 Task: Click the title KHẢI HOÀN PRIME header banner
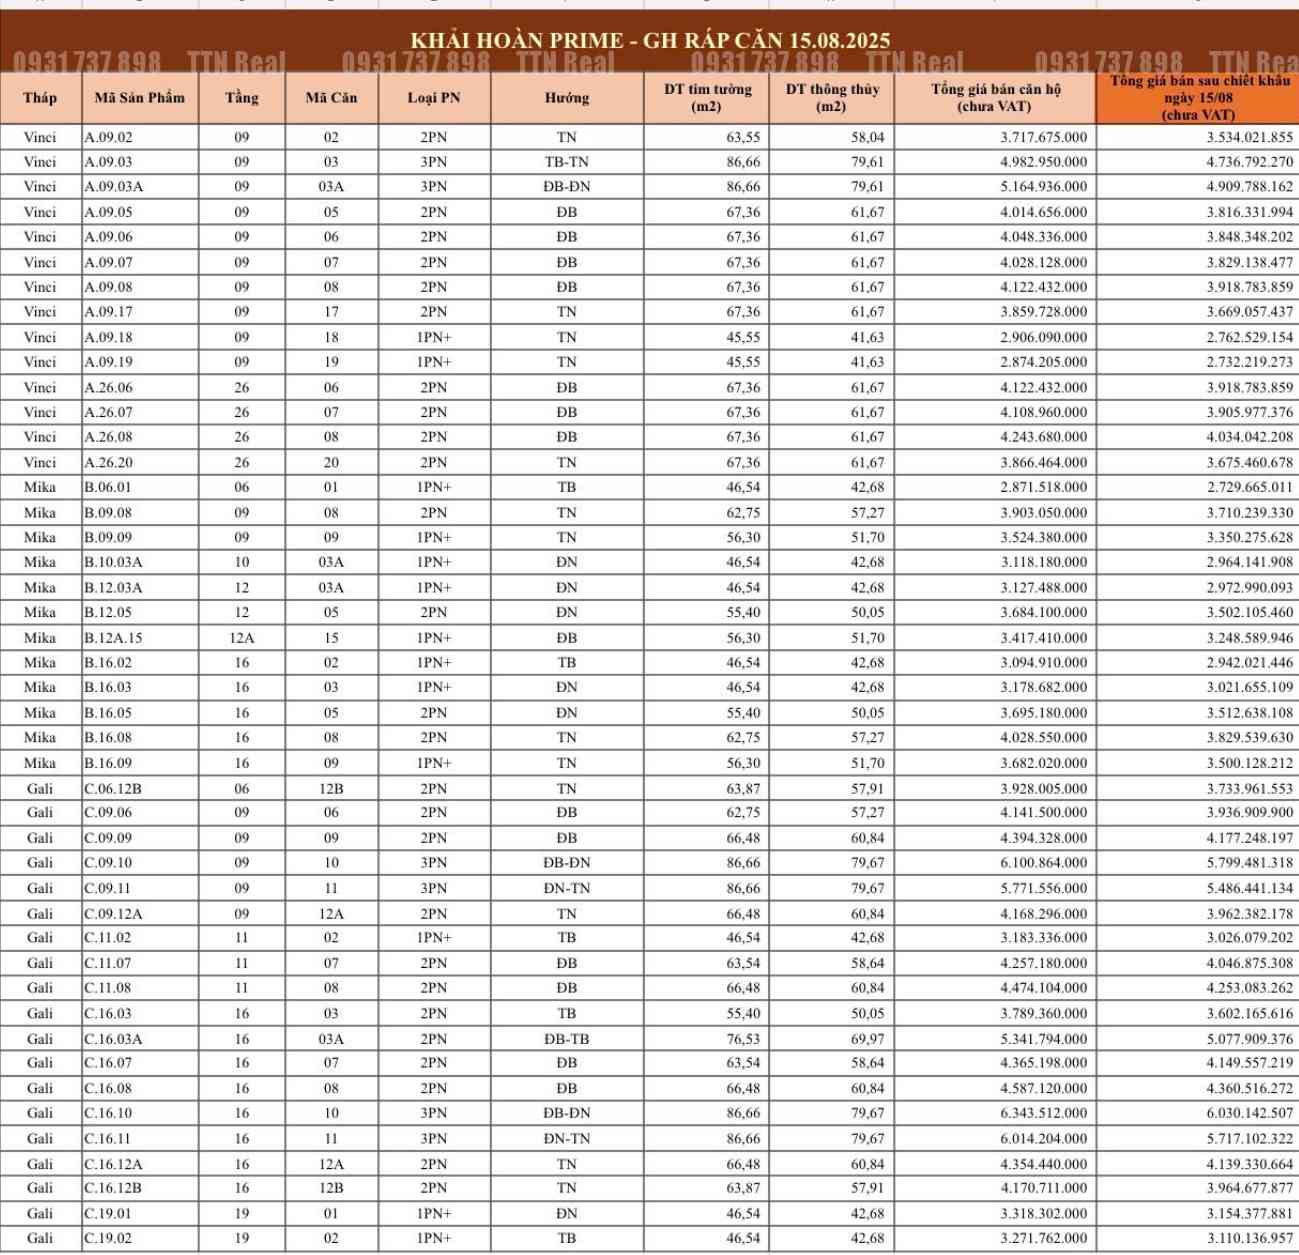[650, 41]
